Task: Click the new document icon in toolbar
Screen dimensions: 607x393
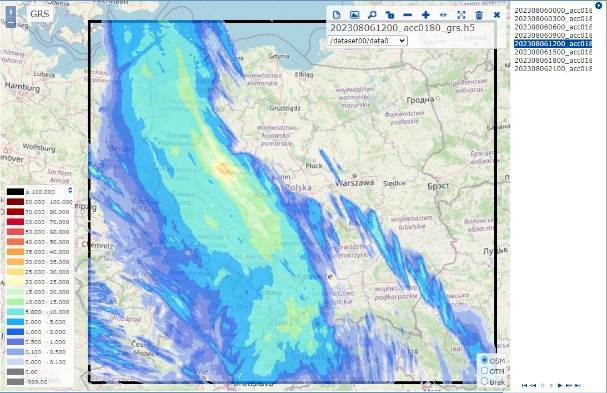Action: click(x=336, y=15)
